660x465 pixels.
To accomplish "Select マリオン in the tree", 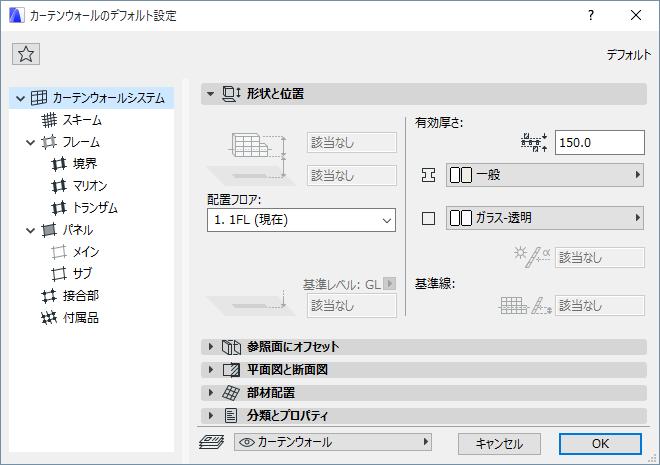I will click(90, 186).
